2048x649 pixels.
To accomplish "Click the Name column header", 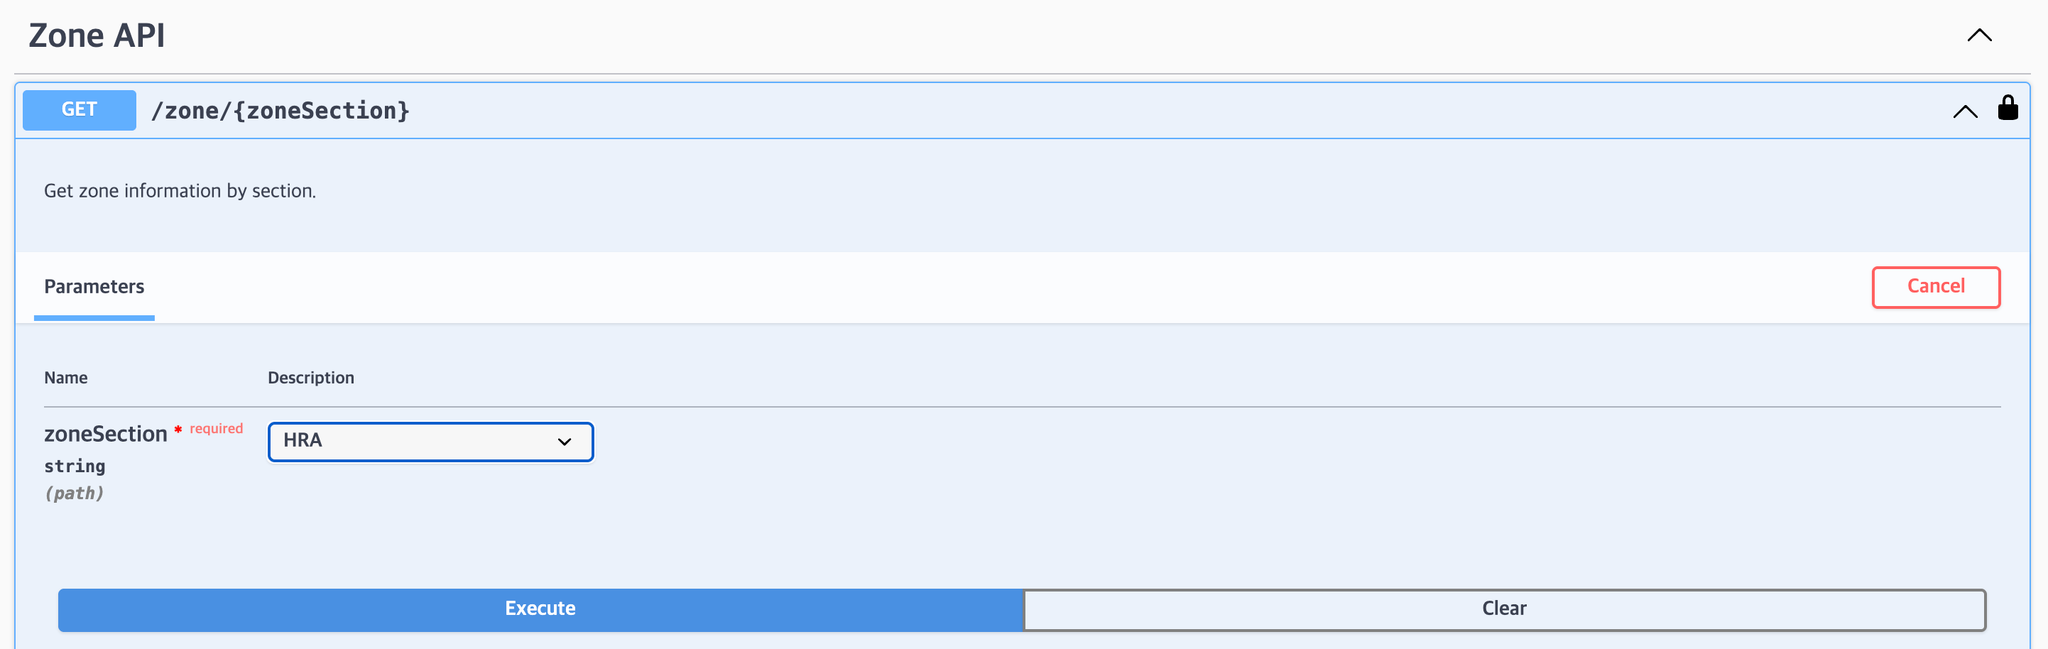I will click(66, 378).
